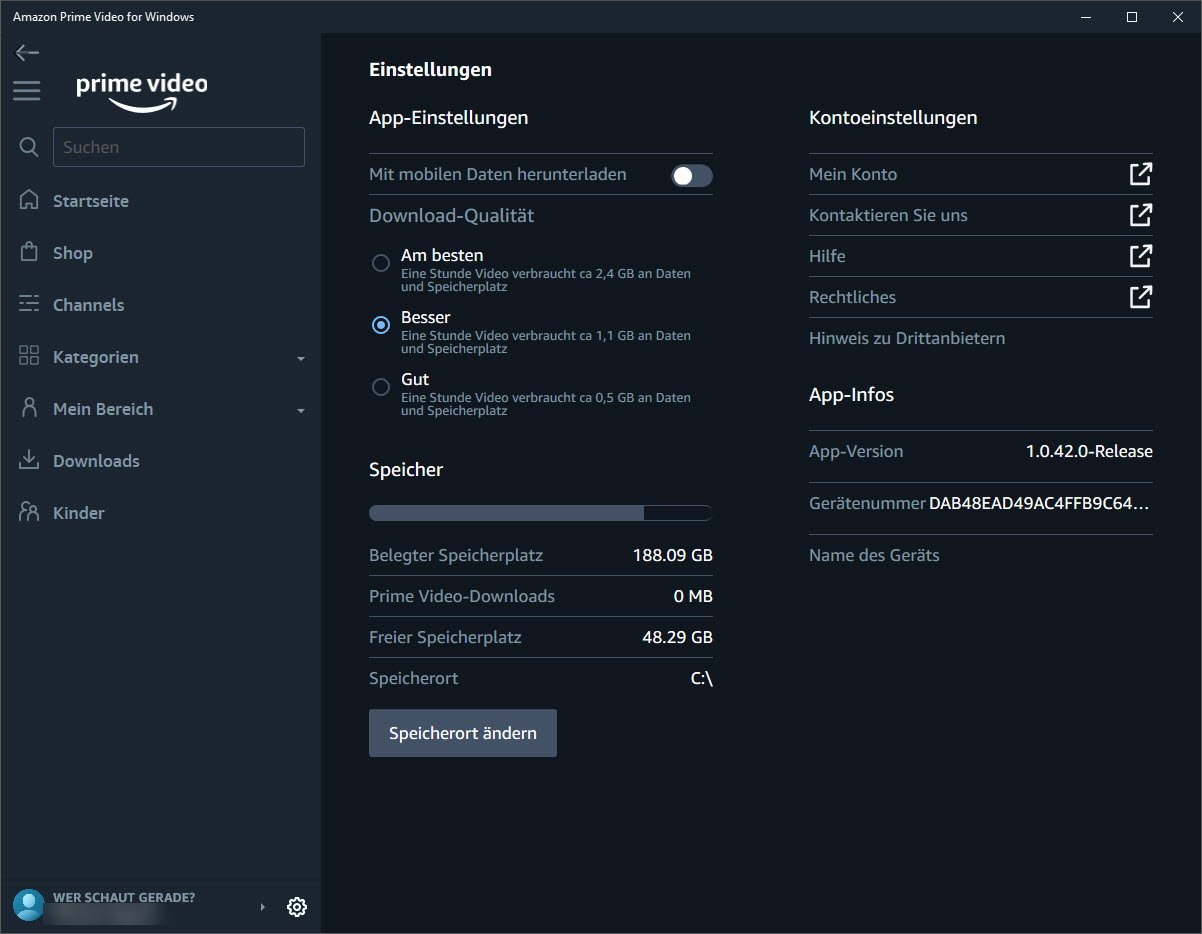Open the Kontaktieren Sie uns link

888,215
